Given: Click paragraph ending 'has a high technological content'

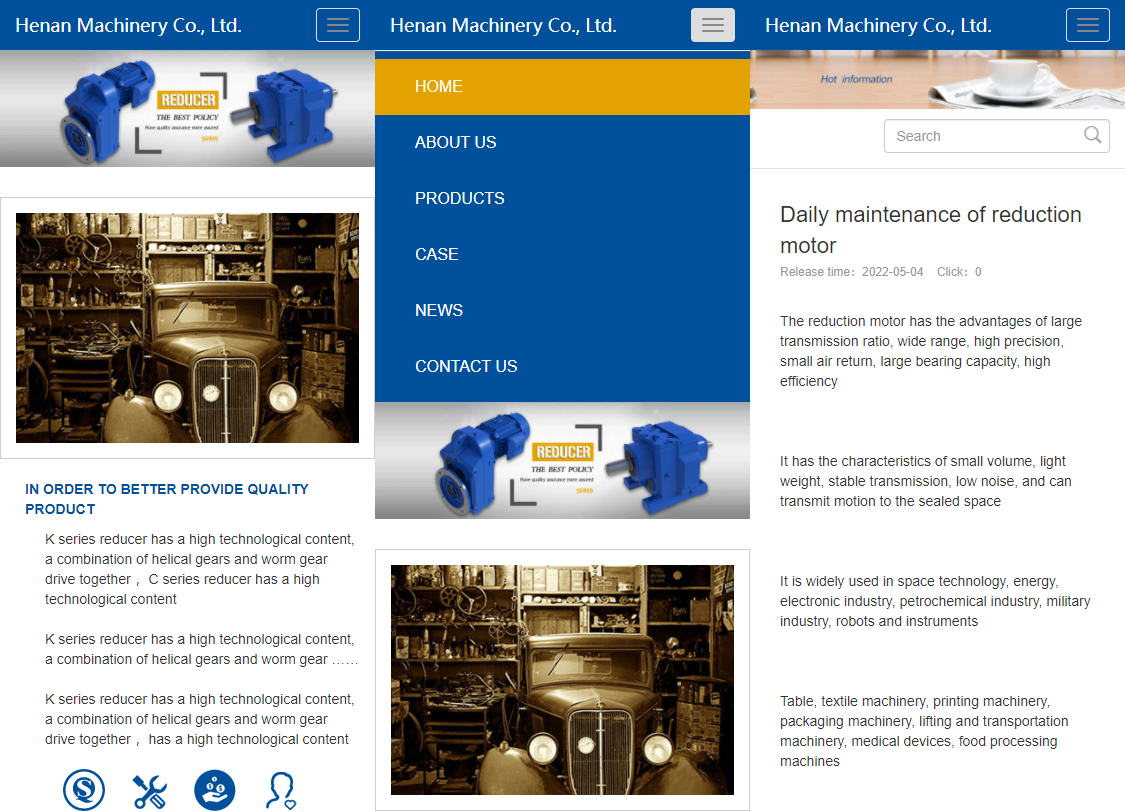Looking at the screenshot, I should [x=200, y=719].
